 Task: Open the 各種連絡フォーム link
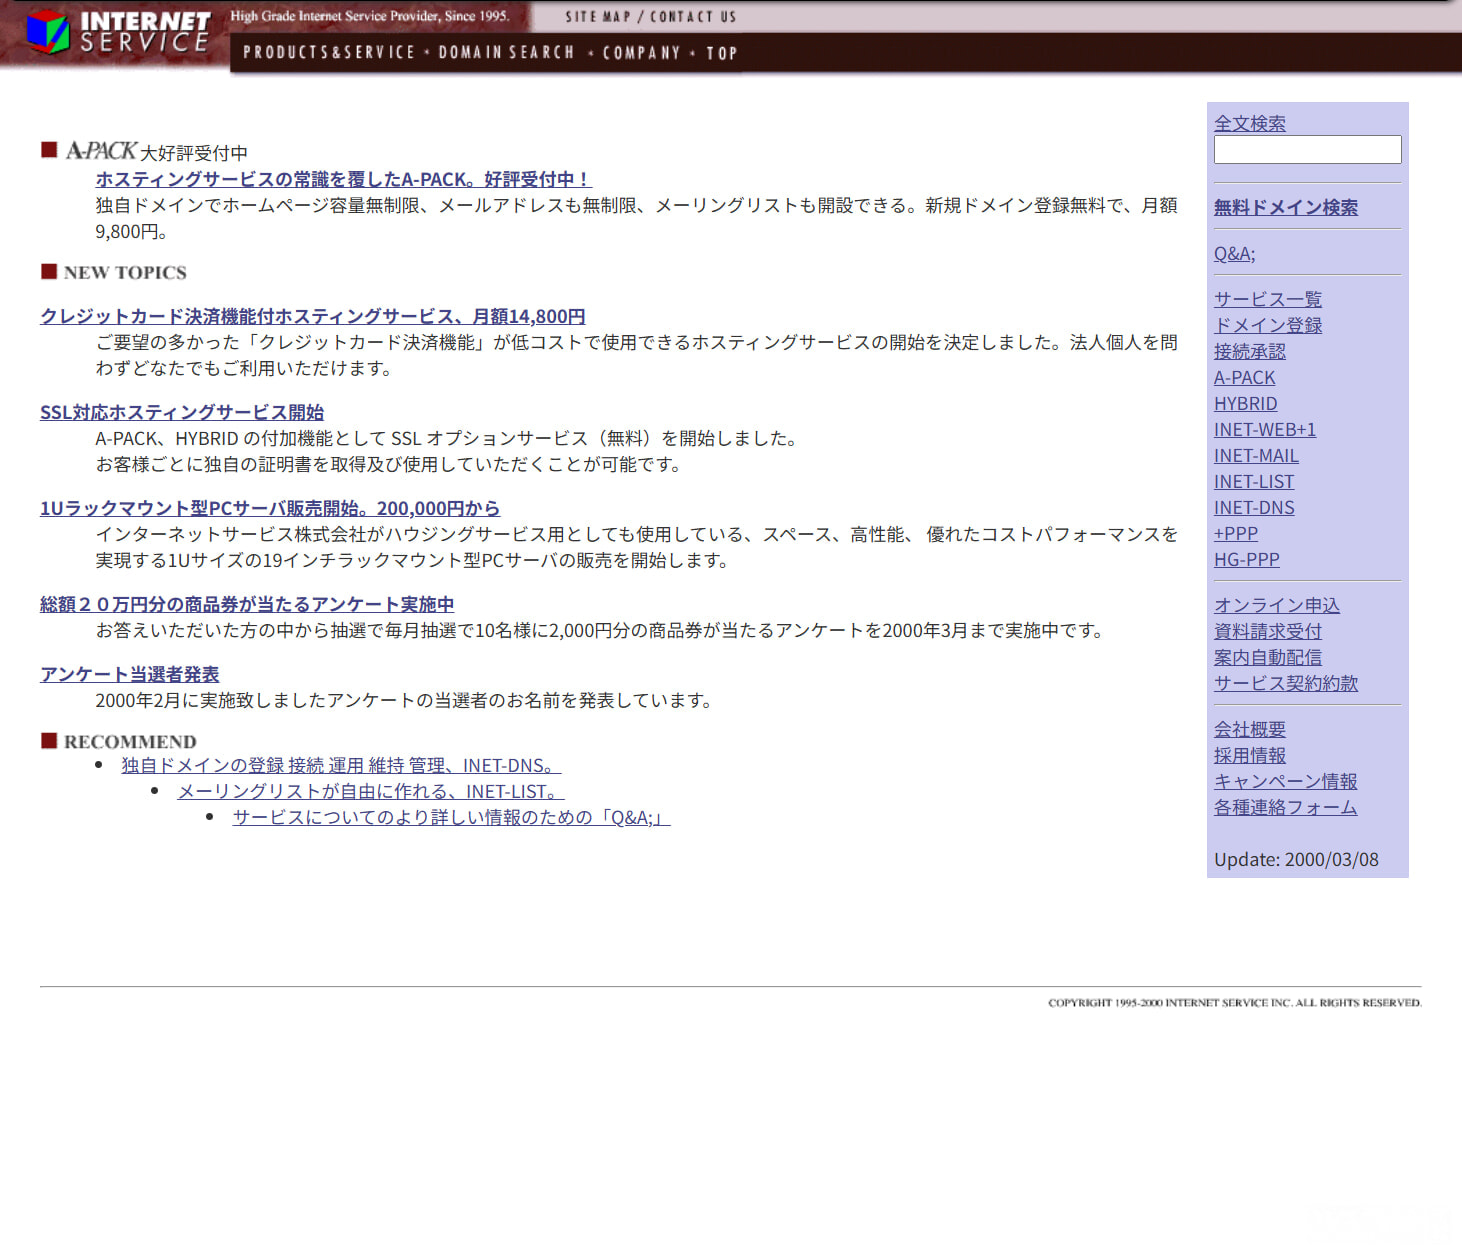pos(1286,807)
